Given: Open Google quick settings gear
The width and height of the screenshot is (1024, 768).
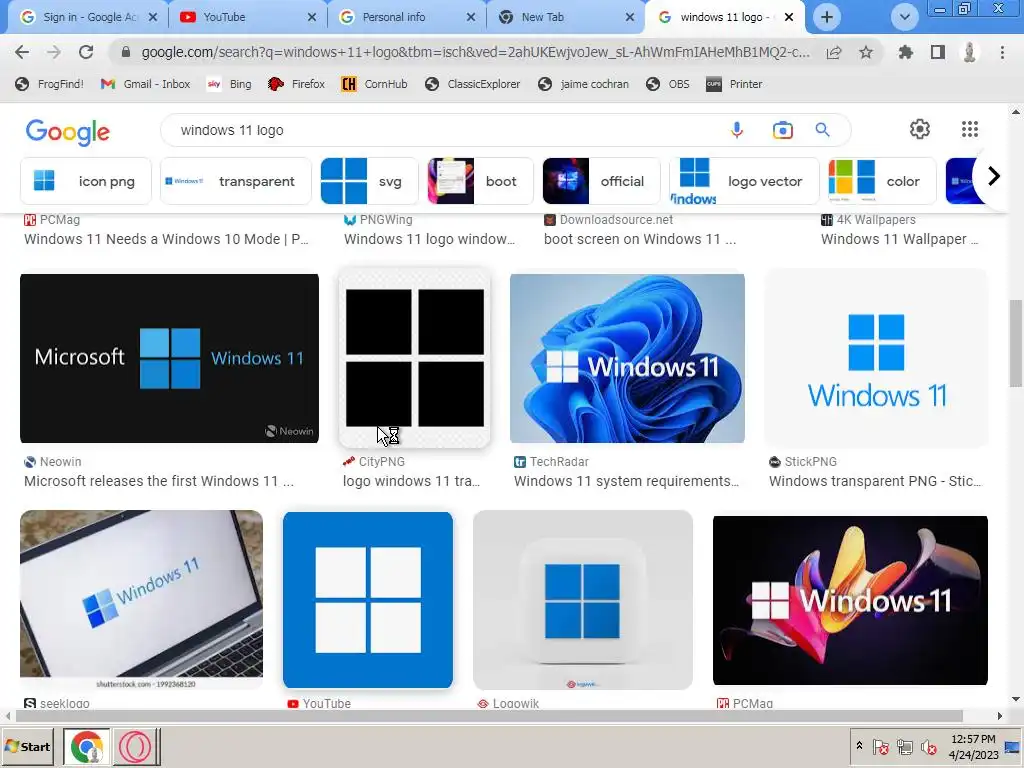Looking at the screenshot, I should click(x=920, y=129).
